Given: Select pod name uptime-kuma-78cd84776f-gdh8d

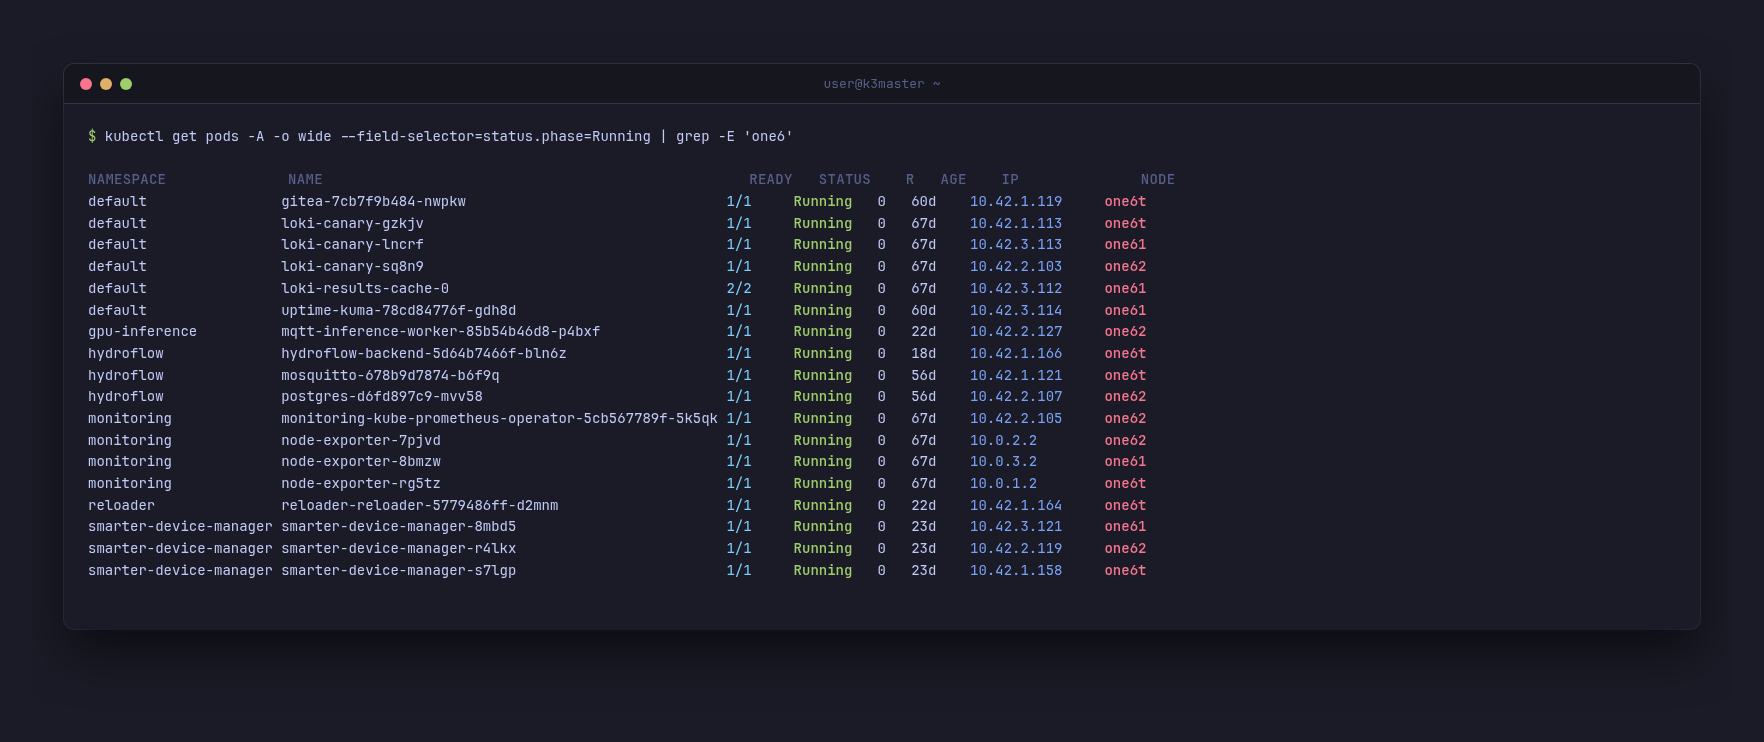Looking at the screenshot, I should pyautogui.click(x=399, y=311).
